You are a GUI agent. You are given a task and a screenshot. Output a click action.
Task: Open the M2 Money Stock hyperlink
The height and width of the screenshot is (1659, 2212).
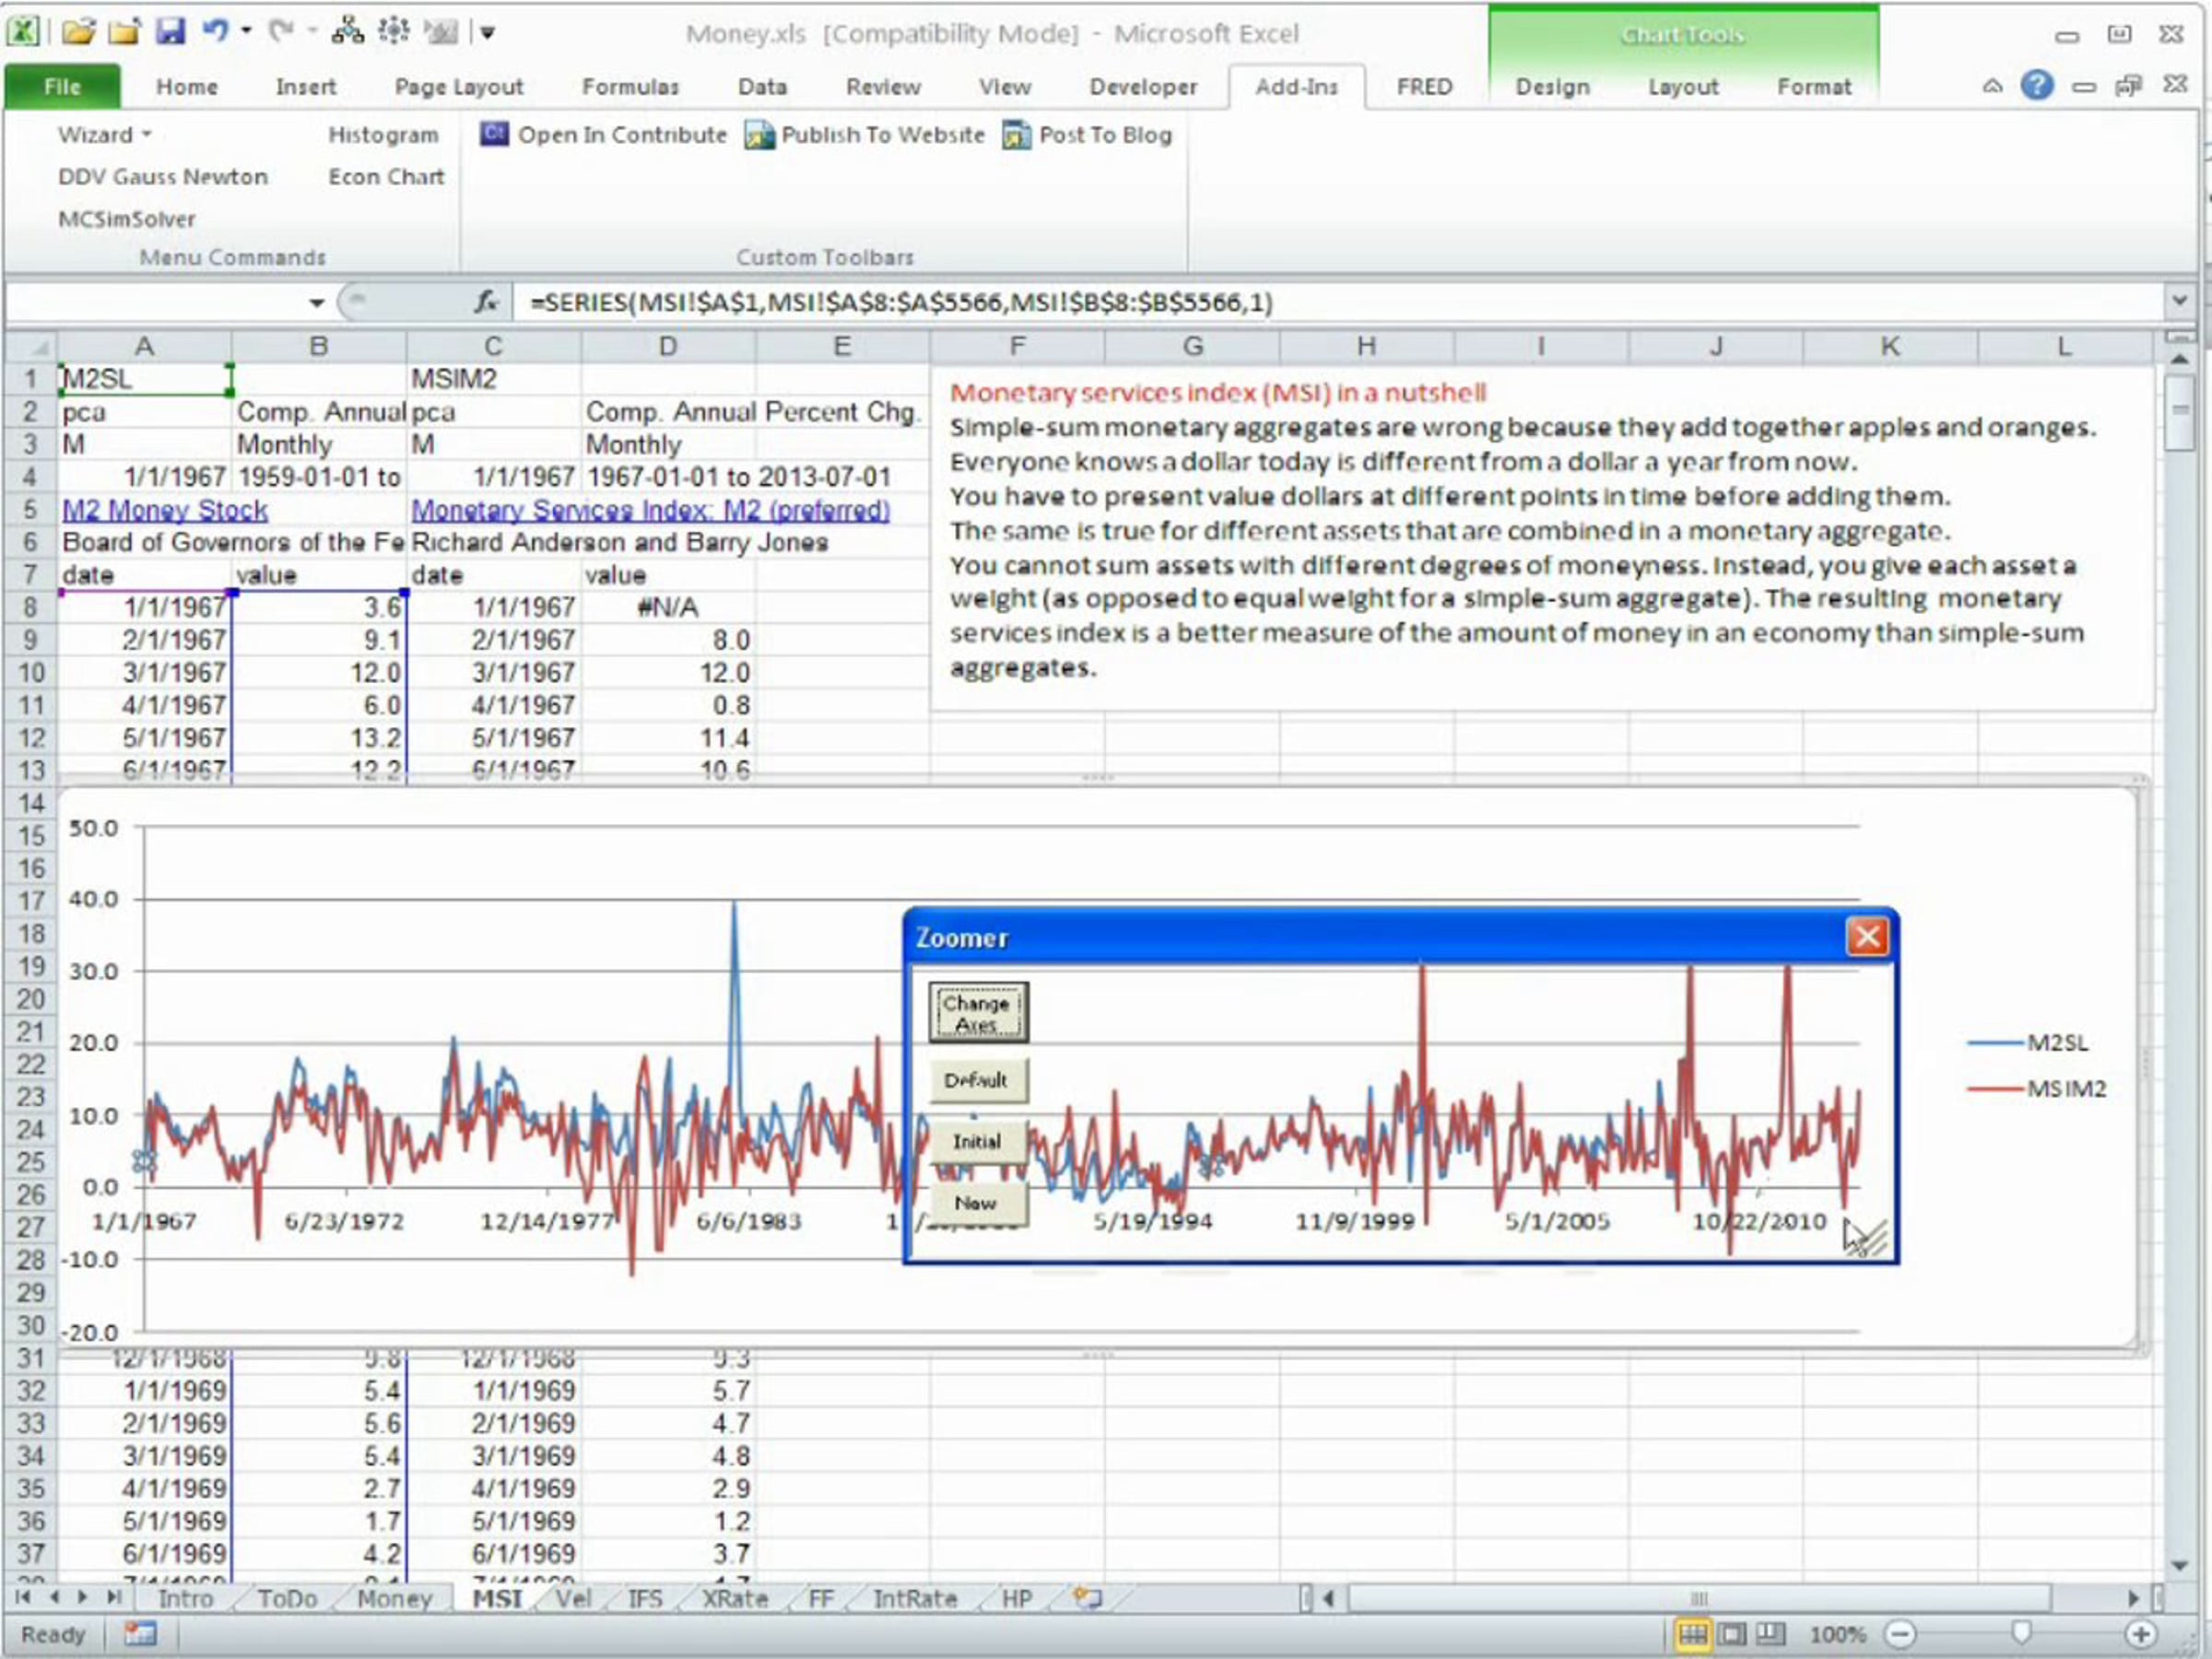coord(165,510)
